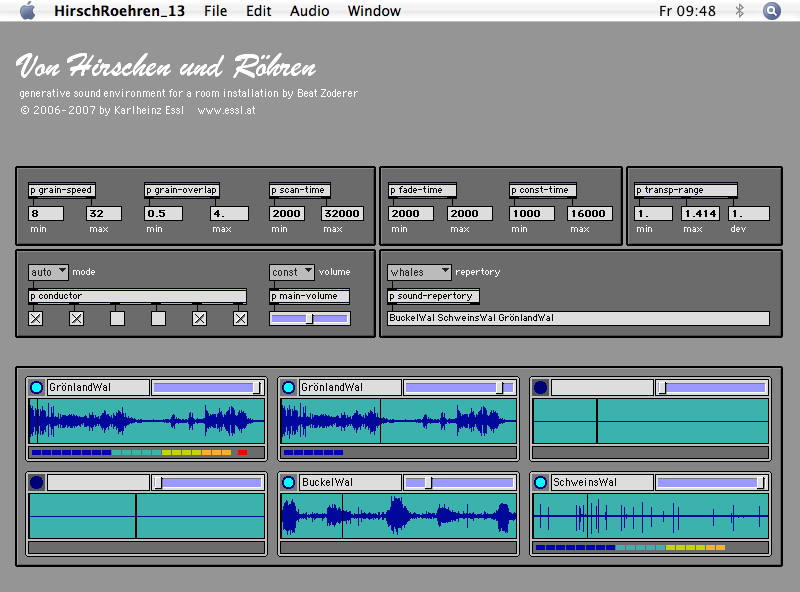Select transp-range max value 1.414
800x592 pixels.
click(701, 213)
